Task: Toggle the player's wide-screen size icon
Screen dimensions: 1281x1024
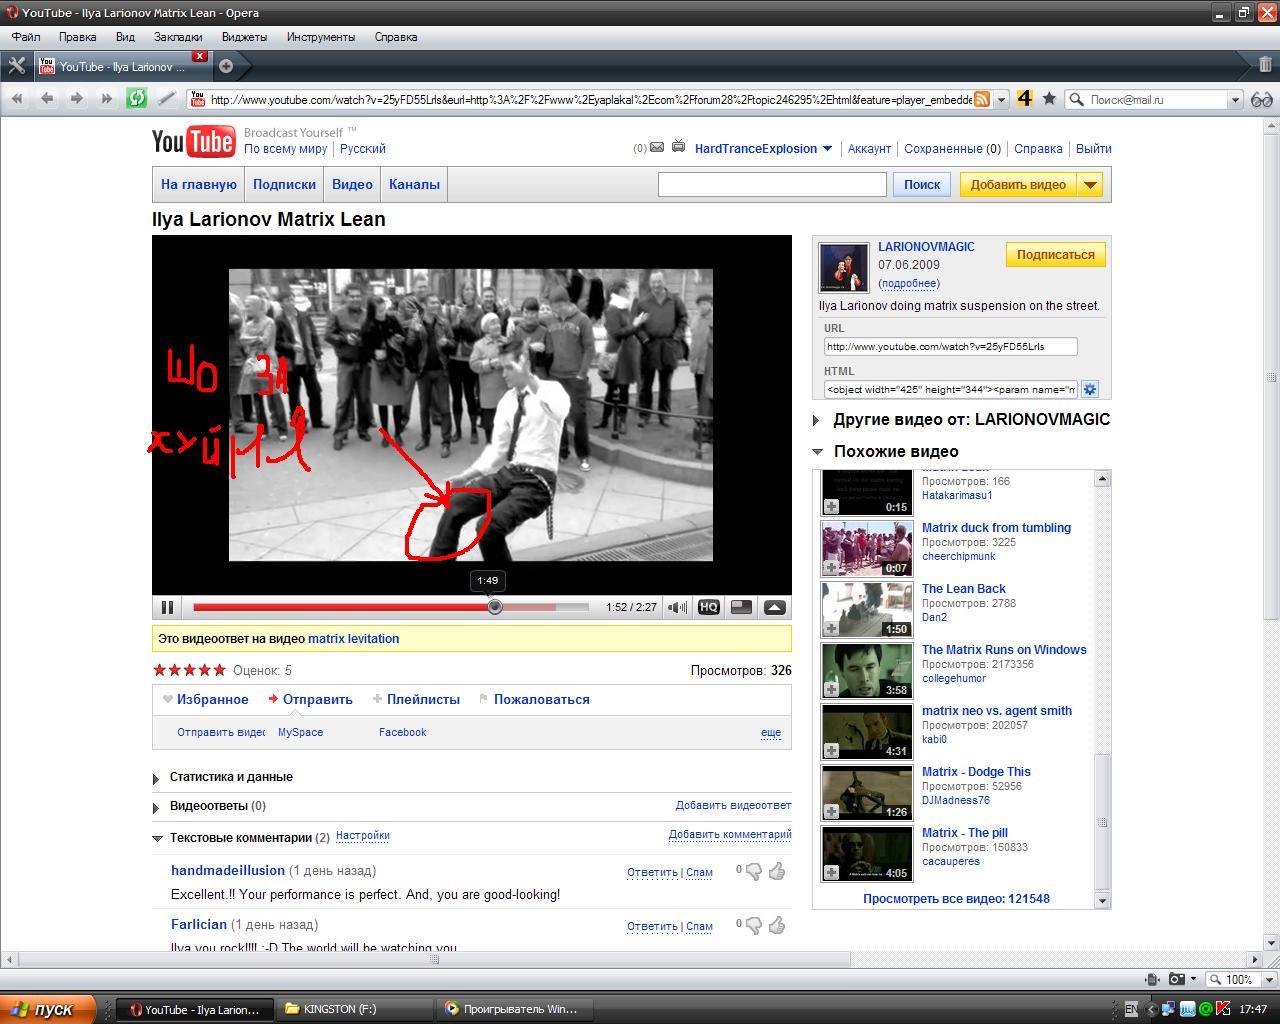Action: [x=741, y=607]
